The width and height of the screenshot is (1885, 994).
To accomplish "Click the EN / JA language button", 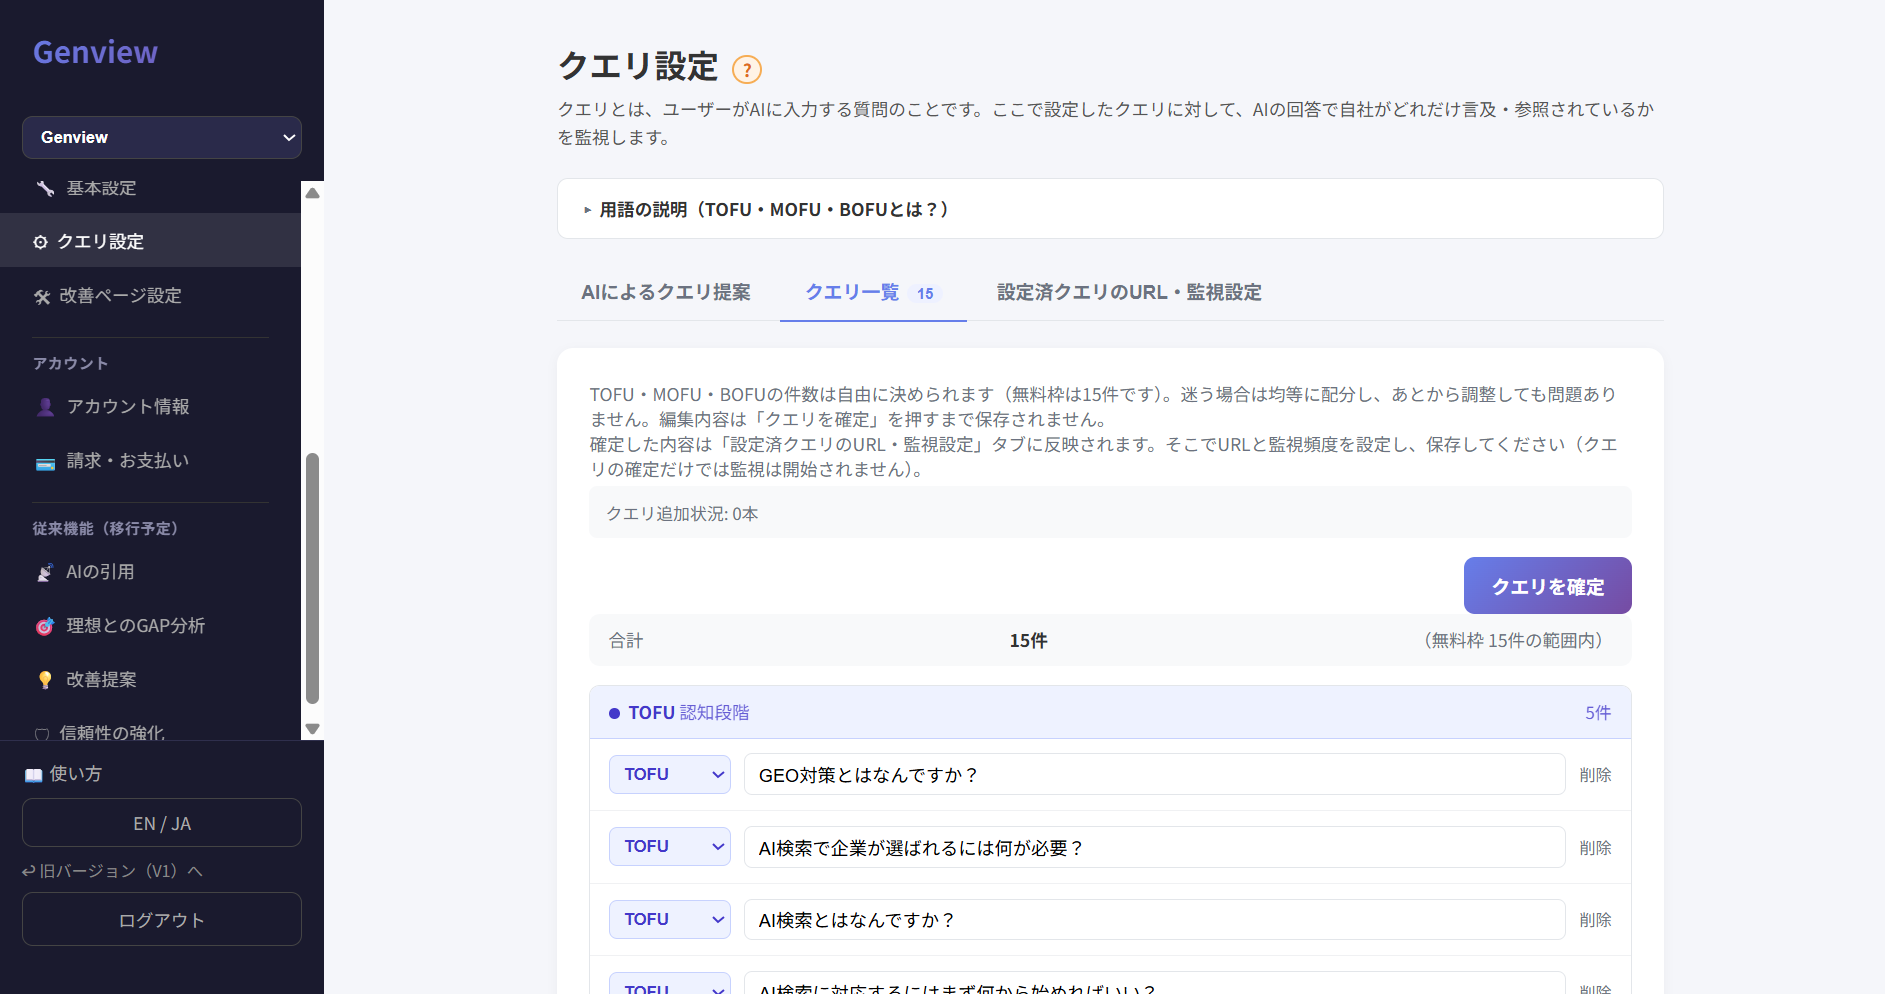I will tap(162, 823).
